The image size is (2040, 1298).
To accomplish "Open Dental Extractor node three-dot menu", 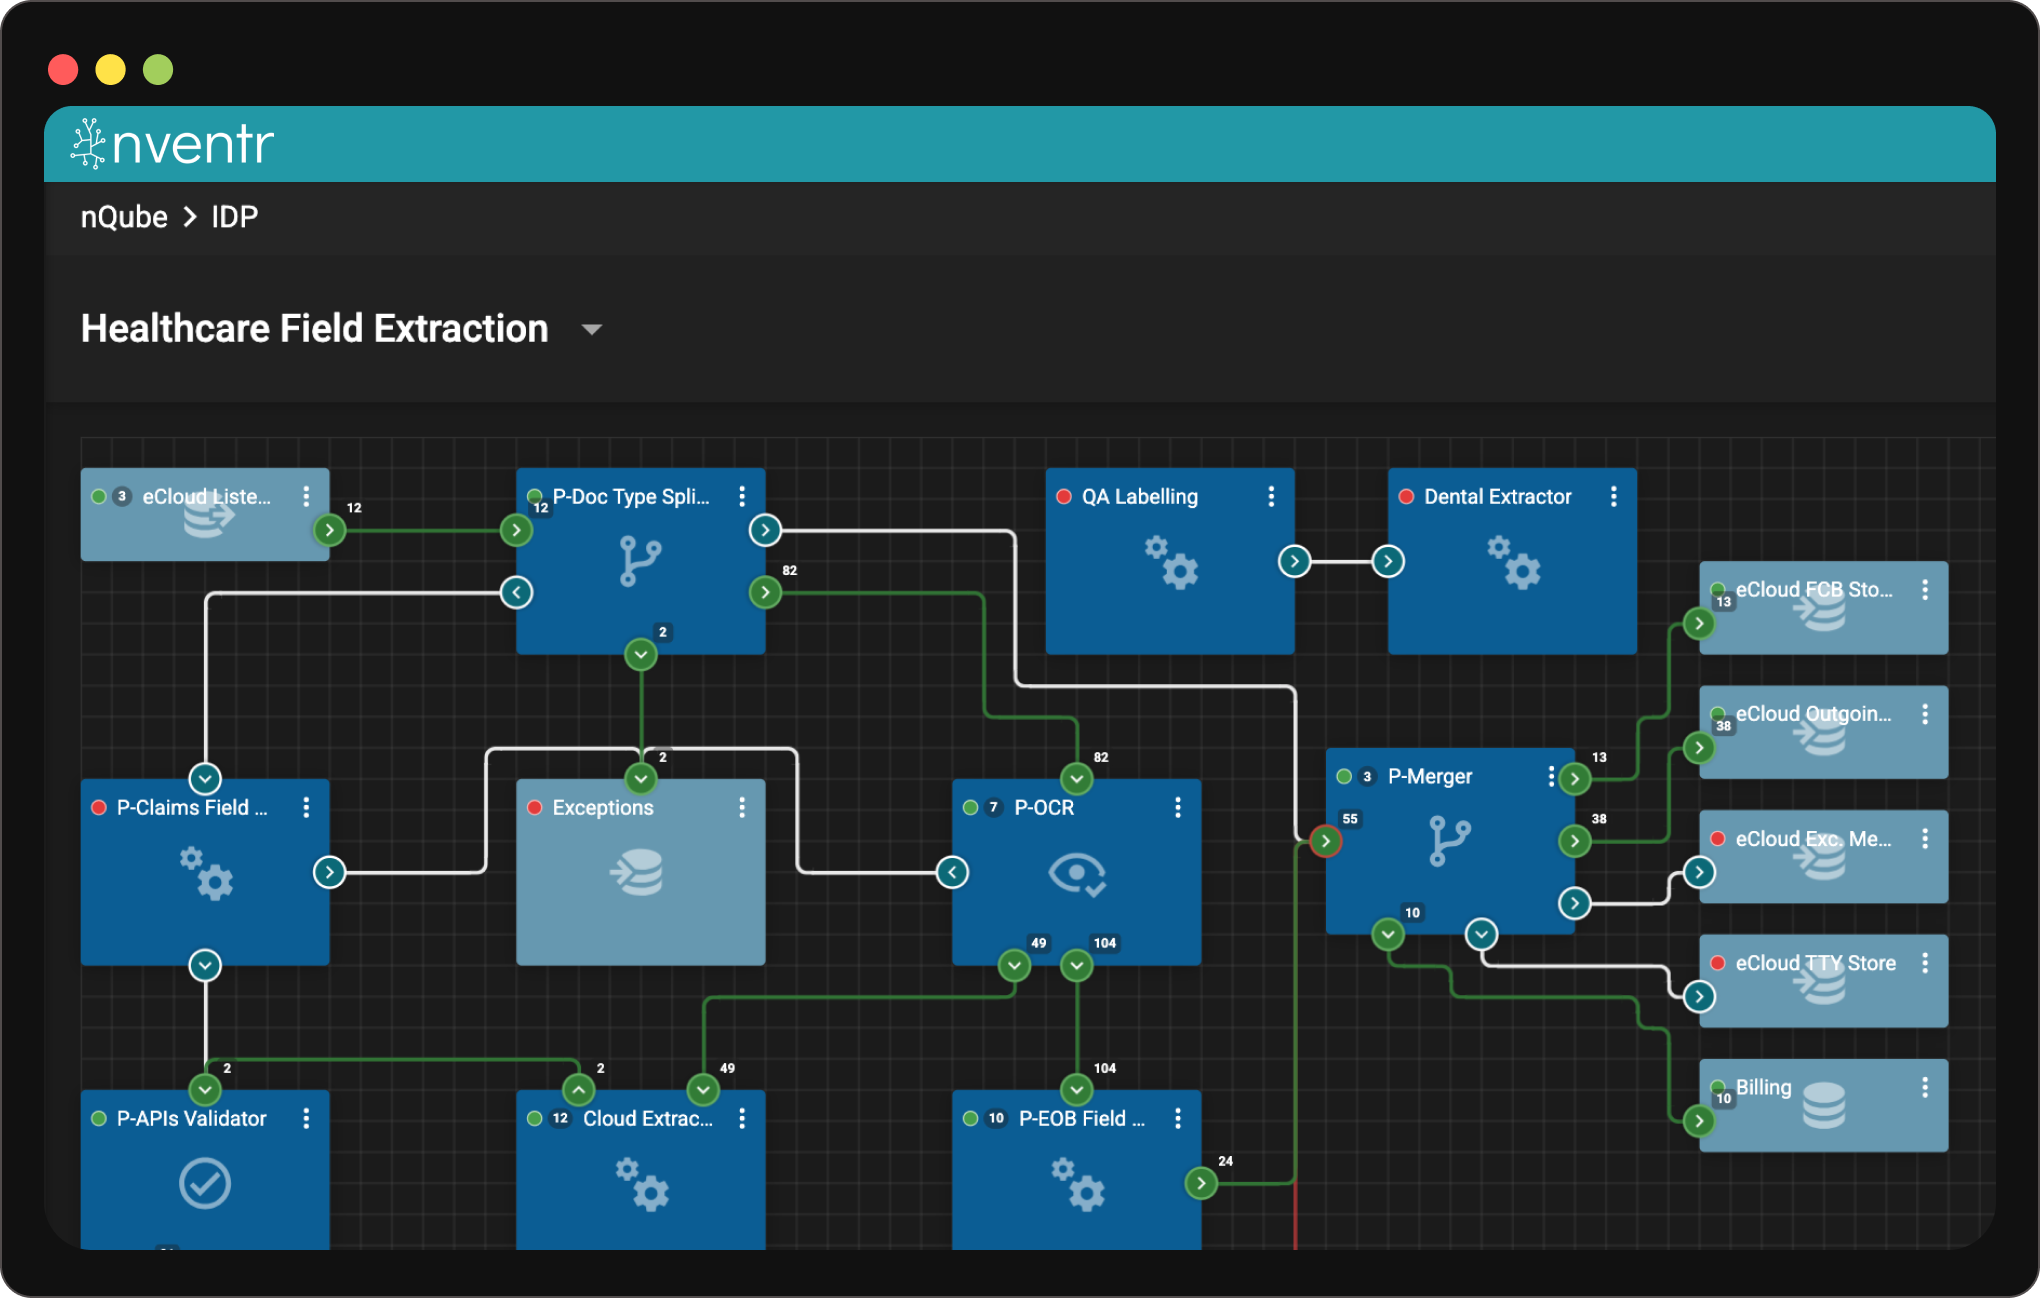I will (1614, 496).
